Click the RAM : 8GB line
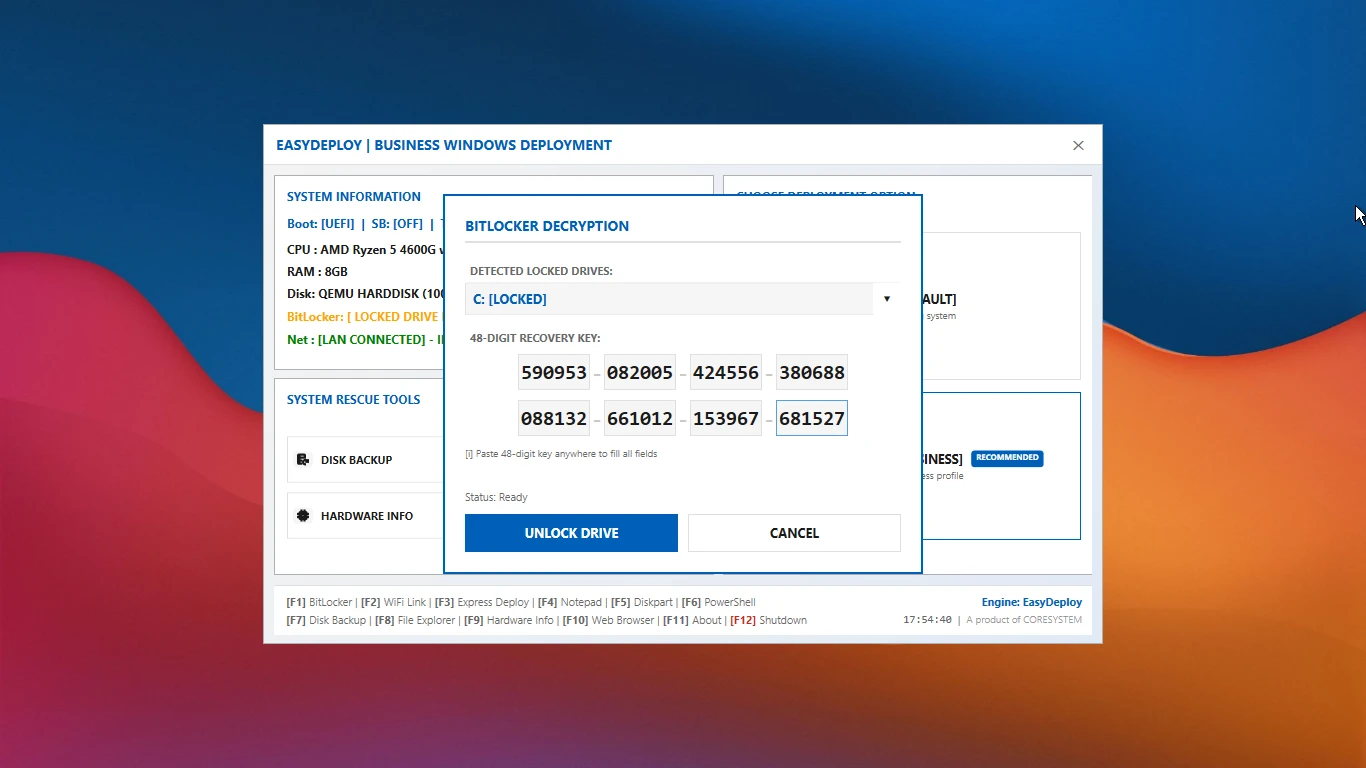 (x=317, y=272)
